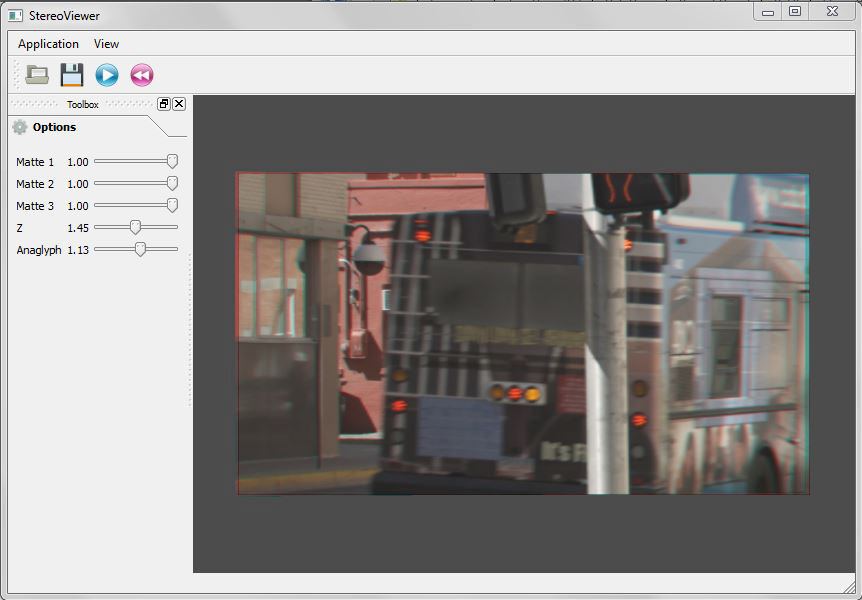Adjust the Matte 2 slider
862x600 pixels.
pos(171,183)
